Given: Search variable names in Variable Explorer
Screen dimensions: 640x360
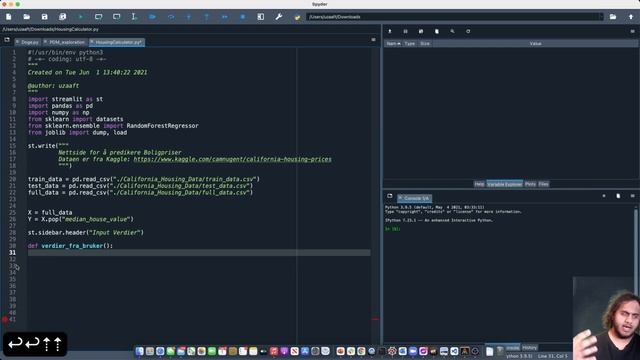Looking at the screenshot, I should tap(452, 31).
